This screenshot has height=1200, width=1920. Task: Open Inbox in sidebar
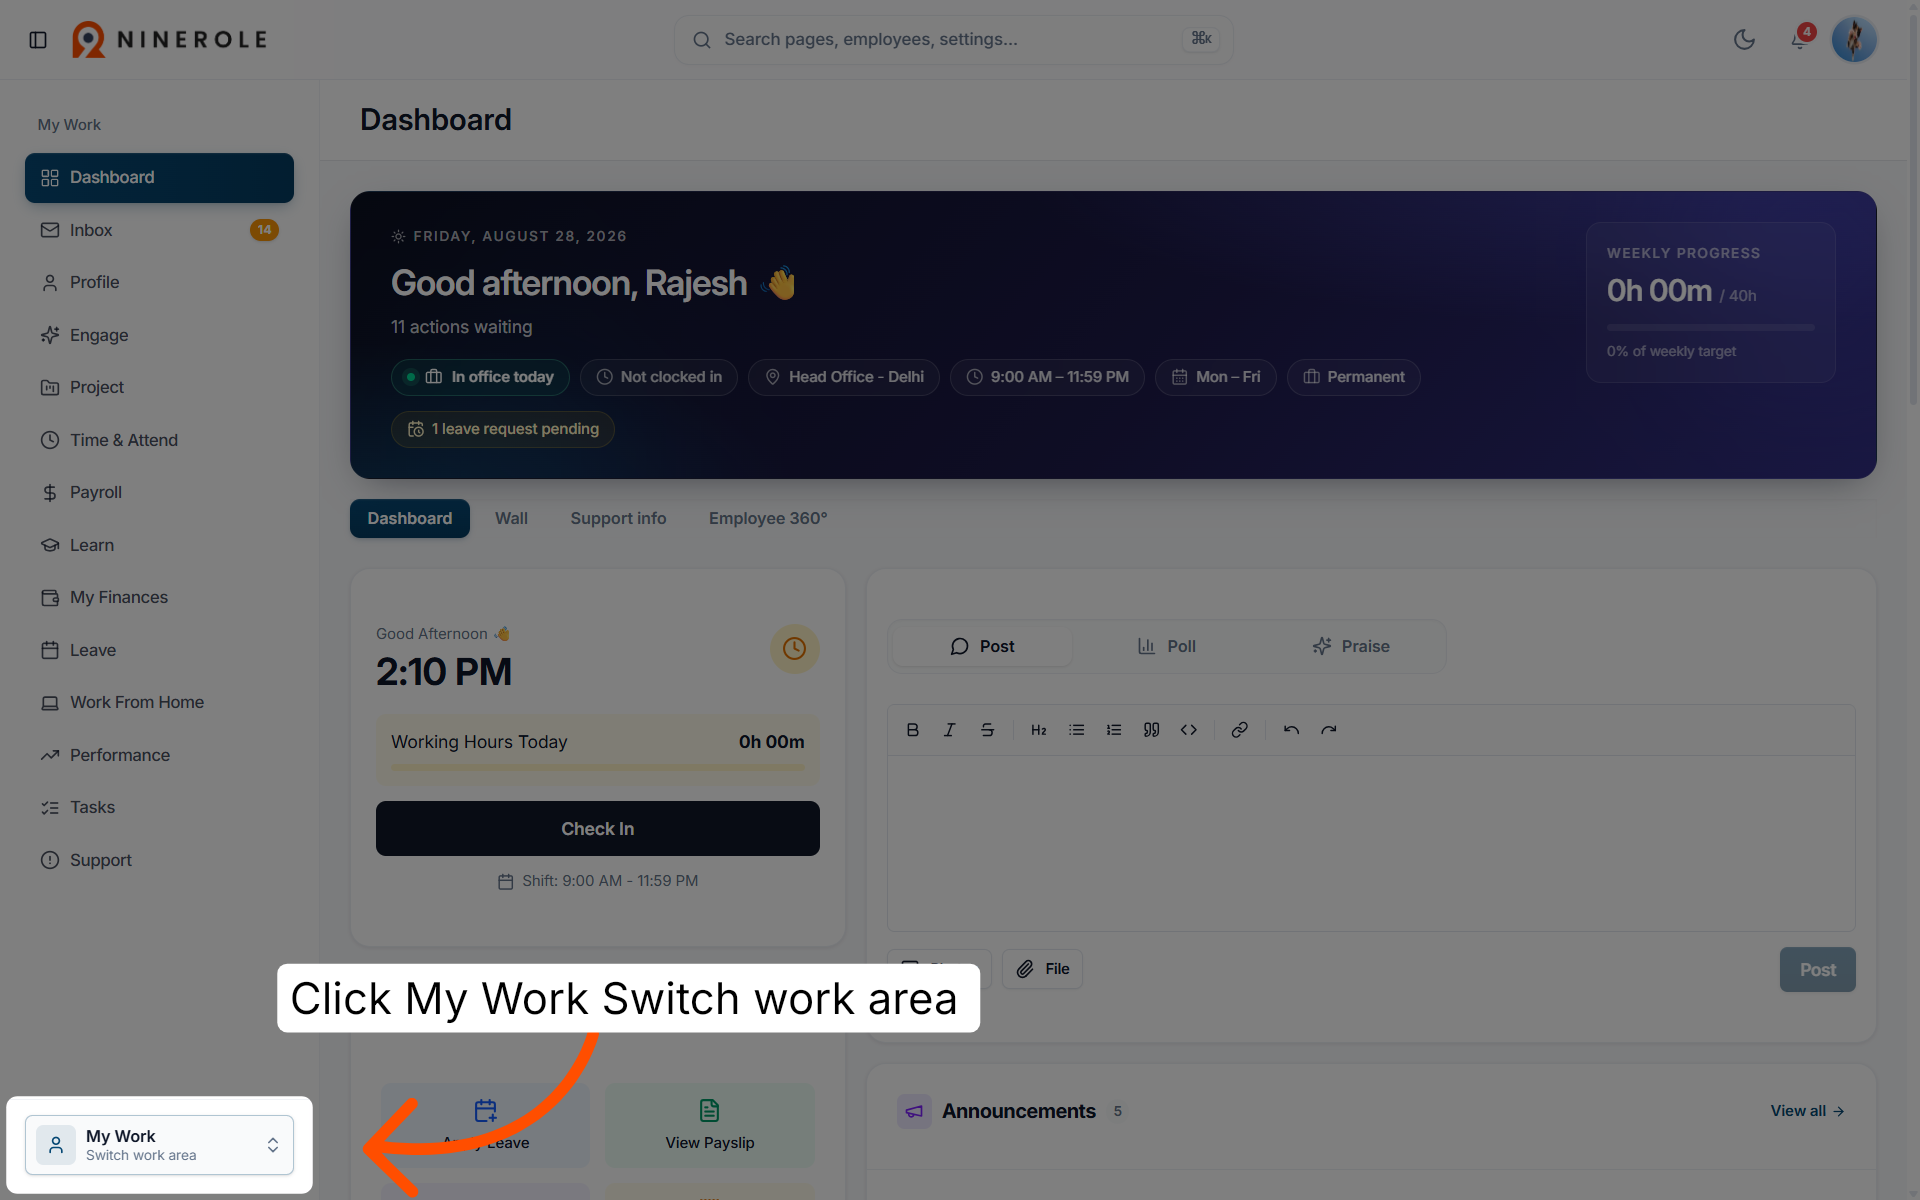159,230
